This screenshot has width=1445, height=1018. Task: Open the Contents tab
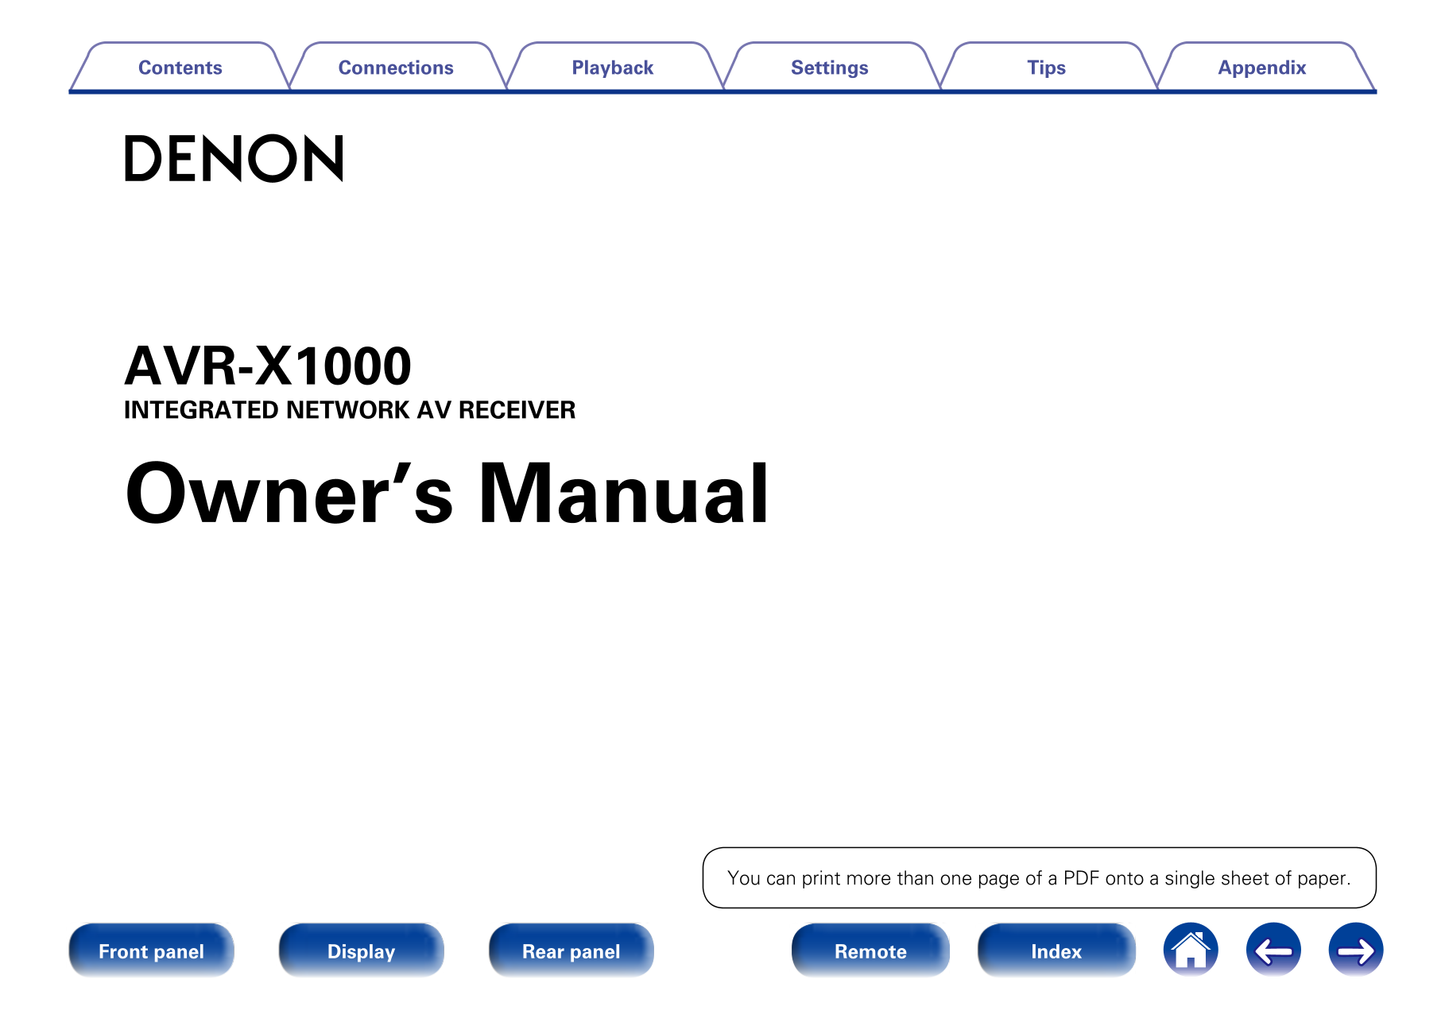180,68
